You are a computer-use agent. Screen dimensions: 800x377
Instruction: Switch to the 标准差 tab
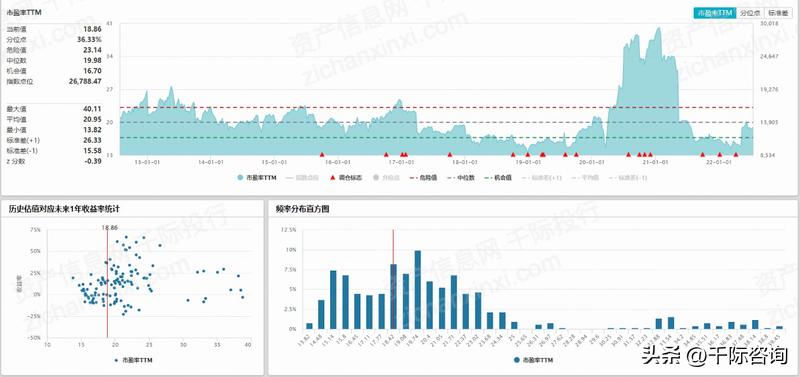[778, 13]
